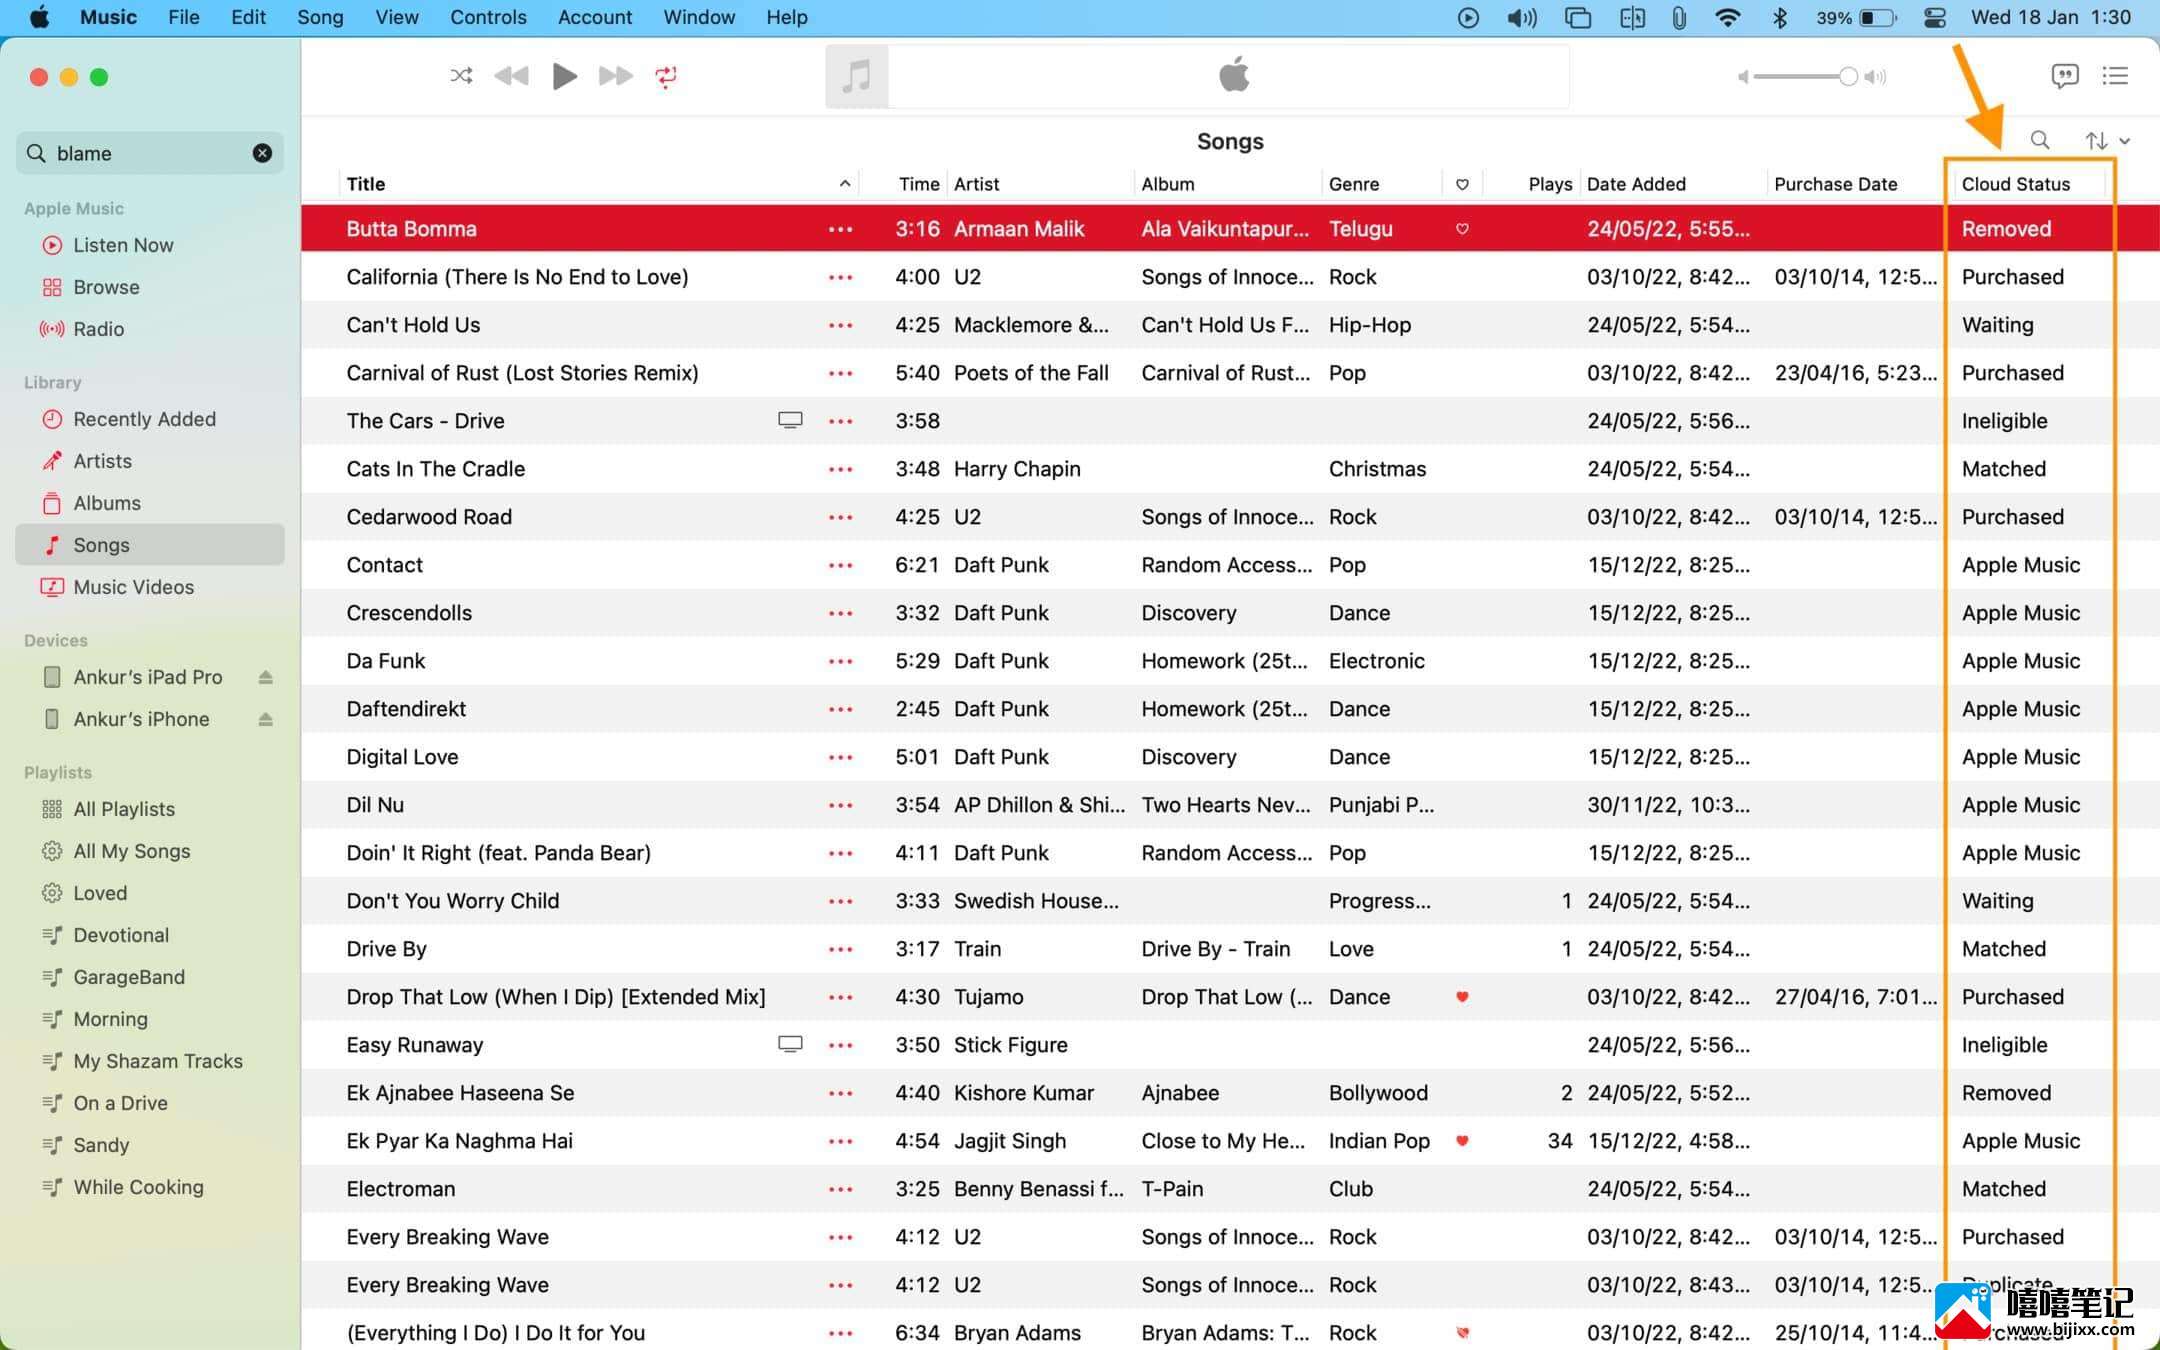This screenshot has width=2160, height=1350.
Task: Open the lyrics panel icon
Action: click(x=2064, y=76)
